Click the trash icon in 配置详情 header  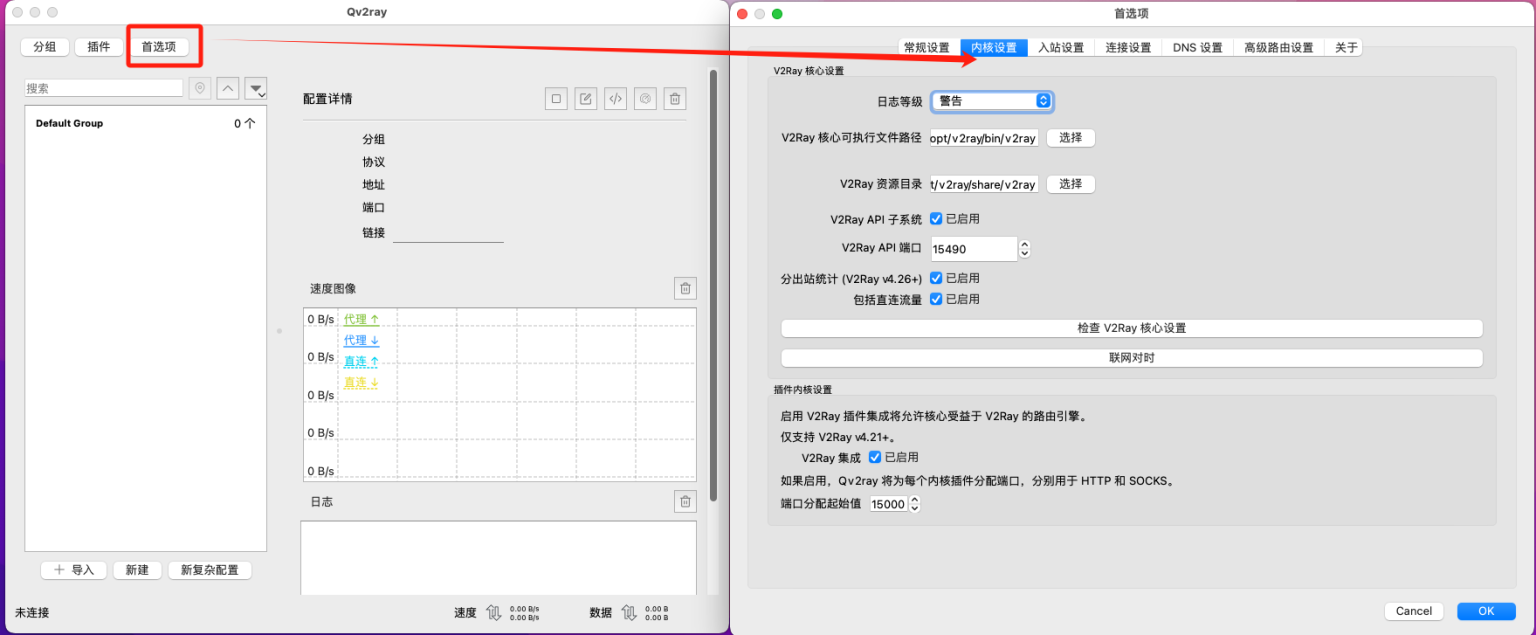coord(676,98)
